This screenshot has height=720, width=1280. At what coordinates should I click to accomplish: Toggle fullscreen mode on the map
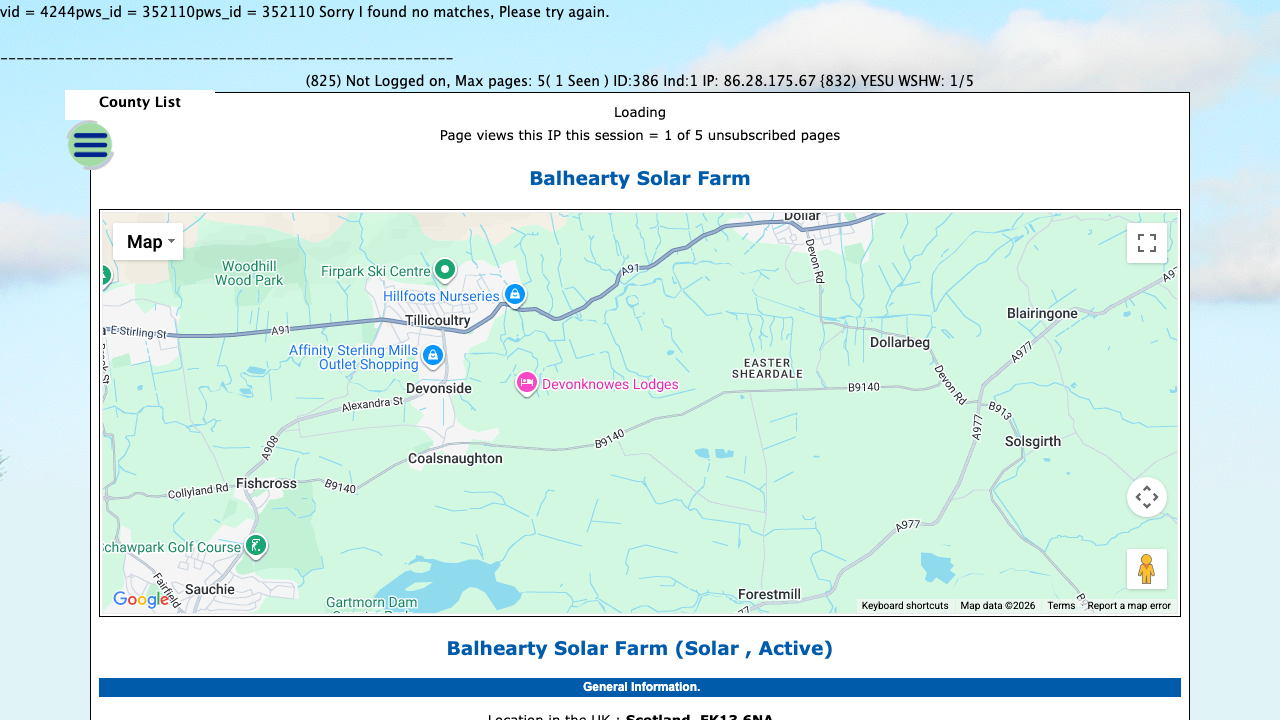click(x=1146, y=243)
